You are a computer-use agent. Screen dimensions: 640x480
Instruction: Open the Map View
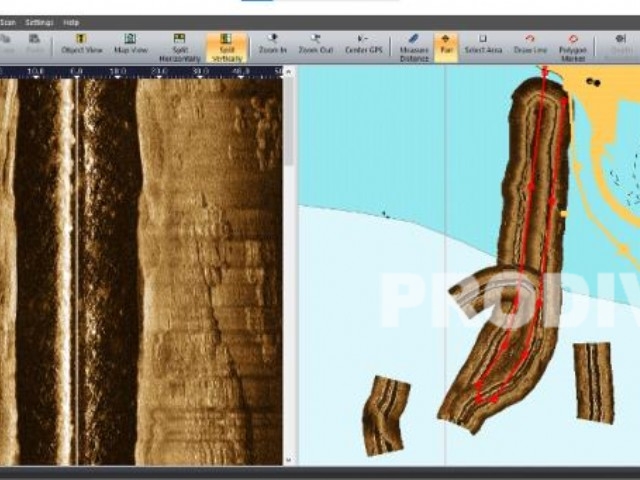[130, 46]
